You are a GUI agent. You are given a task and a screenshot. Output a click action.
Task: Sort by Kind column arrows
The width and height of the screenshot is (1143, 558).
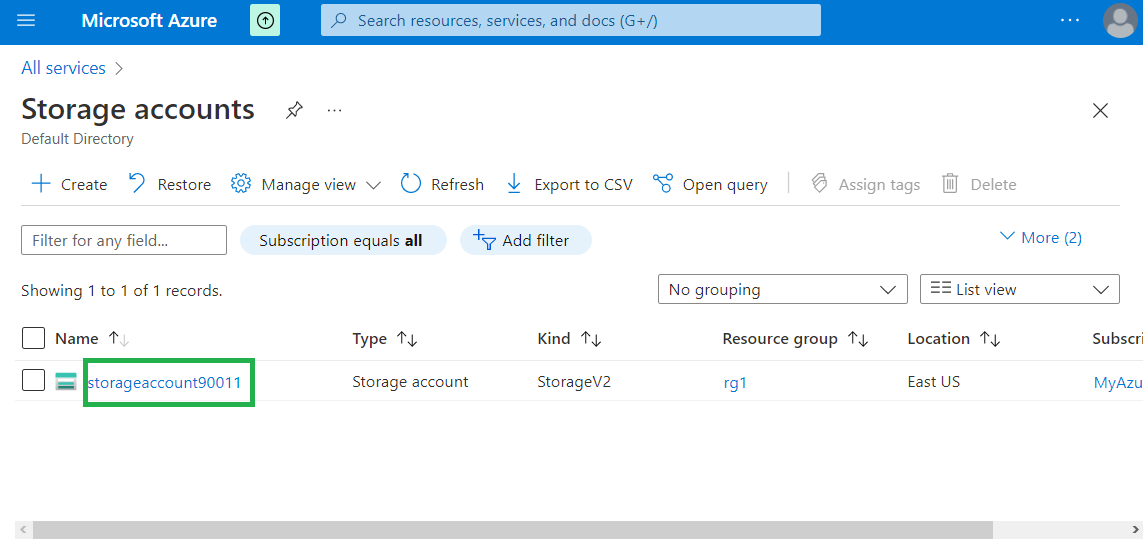[x=590, y=339]
